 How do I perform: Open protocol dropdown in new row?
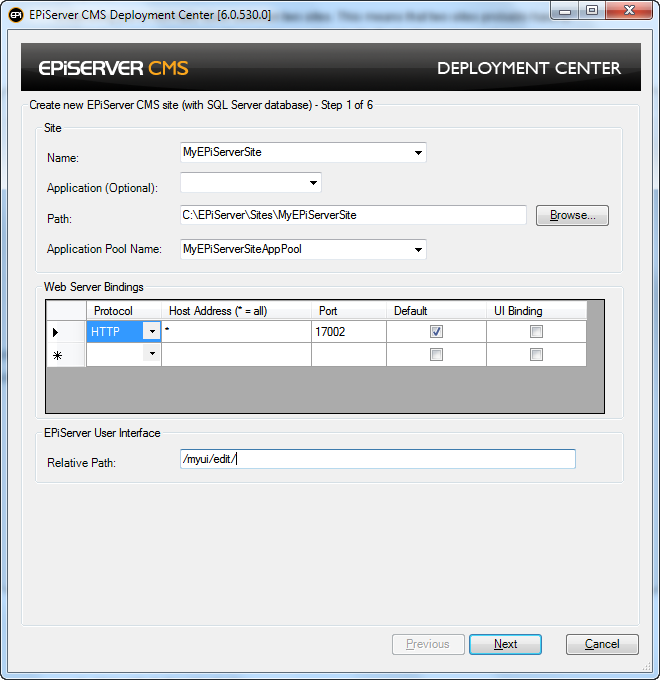tap(152, 355)
